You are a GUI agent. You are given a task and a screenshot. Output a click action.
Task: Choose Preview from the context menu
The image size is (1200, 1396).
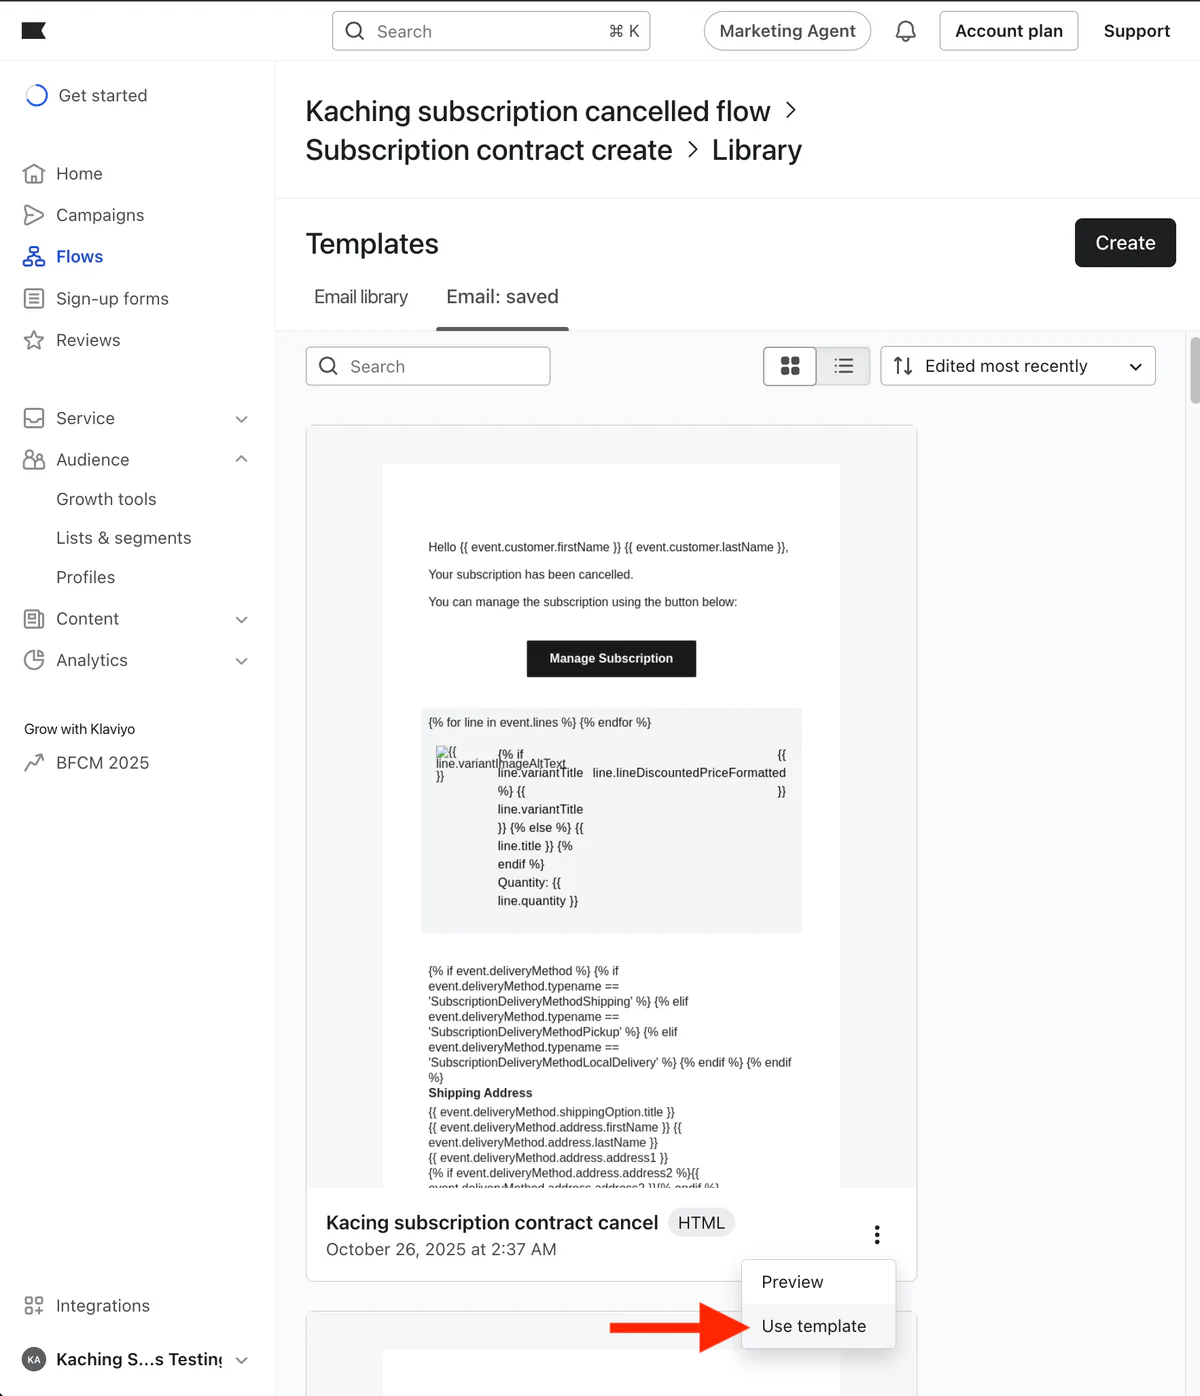(x=818, y=1282)
